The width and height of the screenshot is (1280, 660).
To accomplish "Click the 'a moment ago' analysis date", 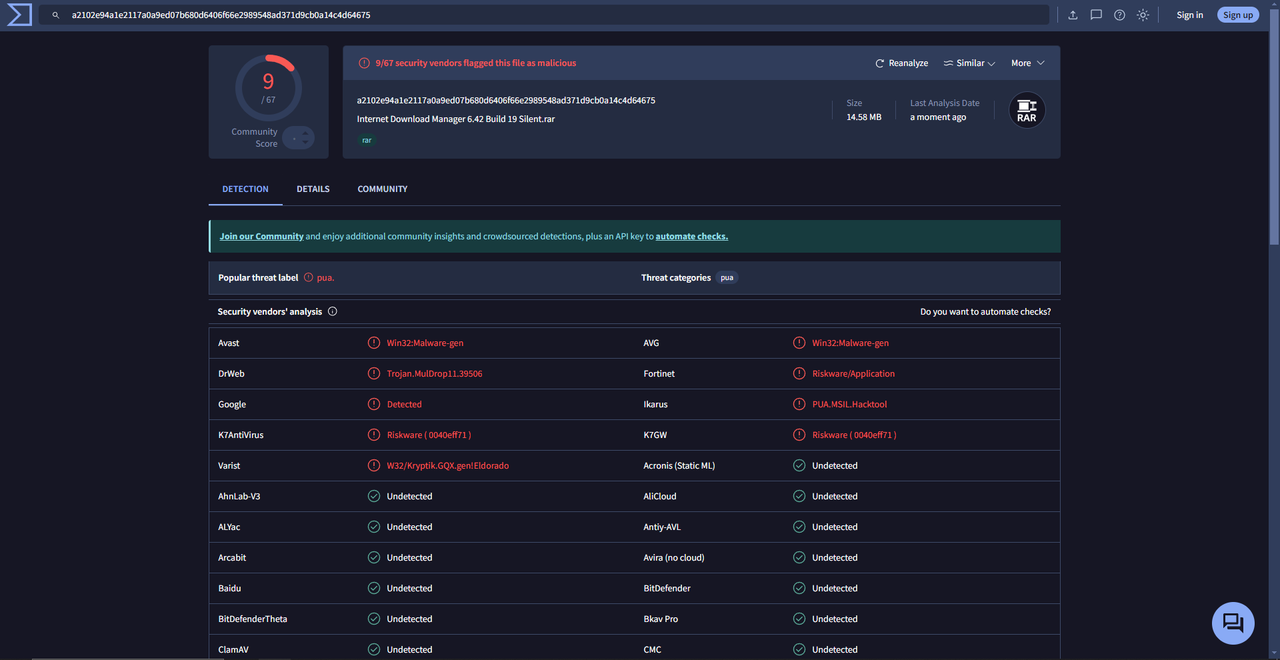I will point(938,117).
